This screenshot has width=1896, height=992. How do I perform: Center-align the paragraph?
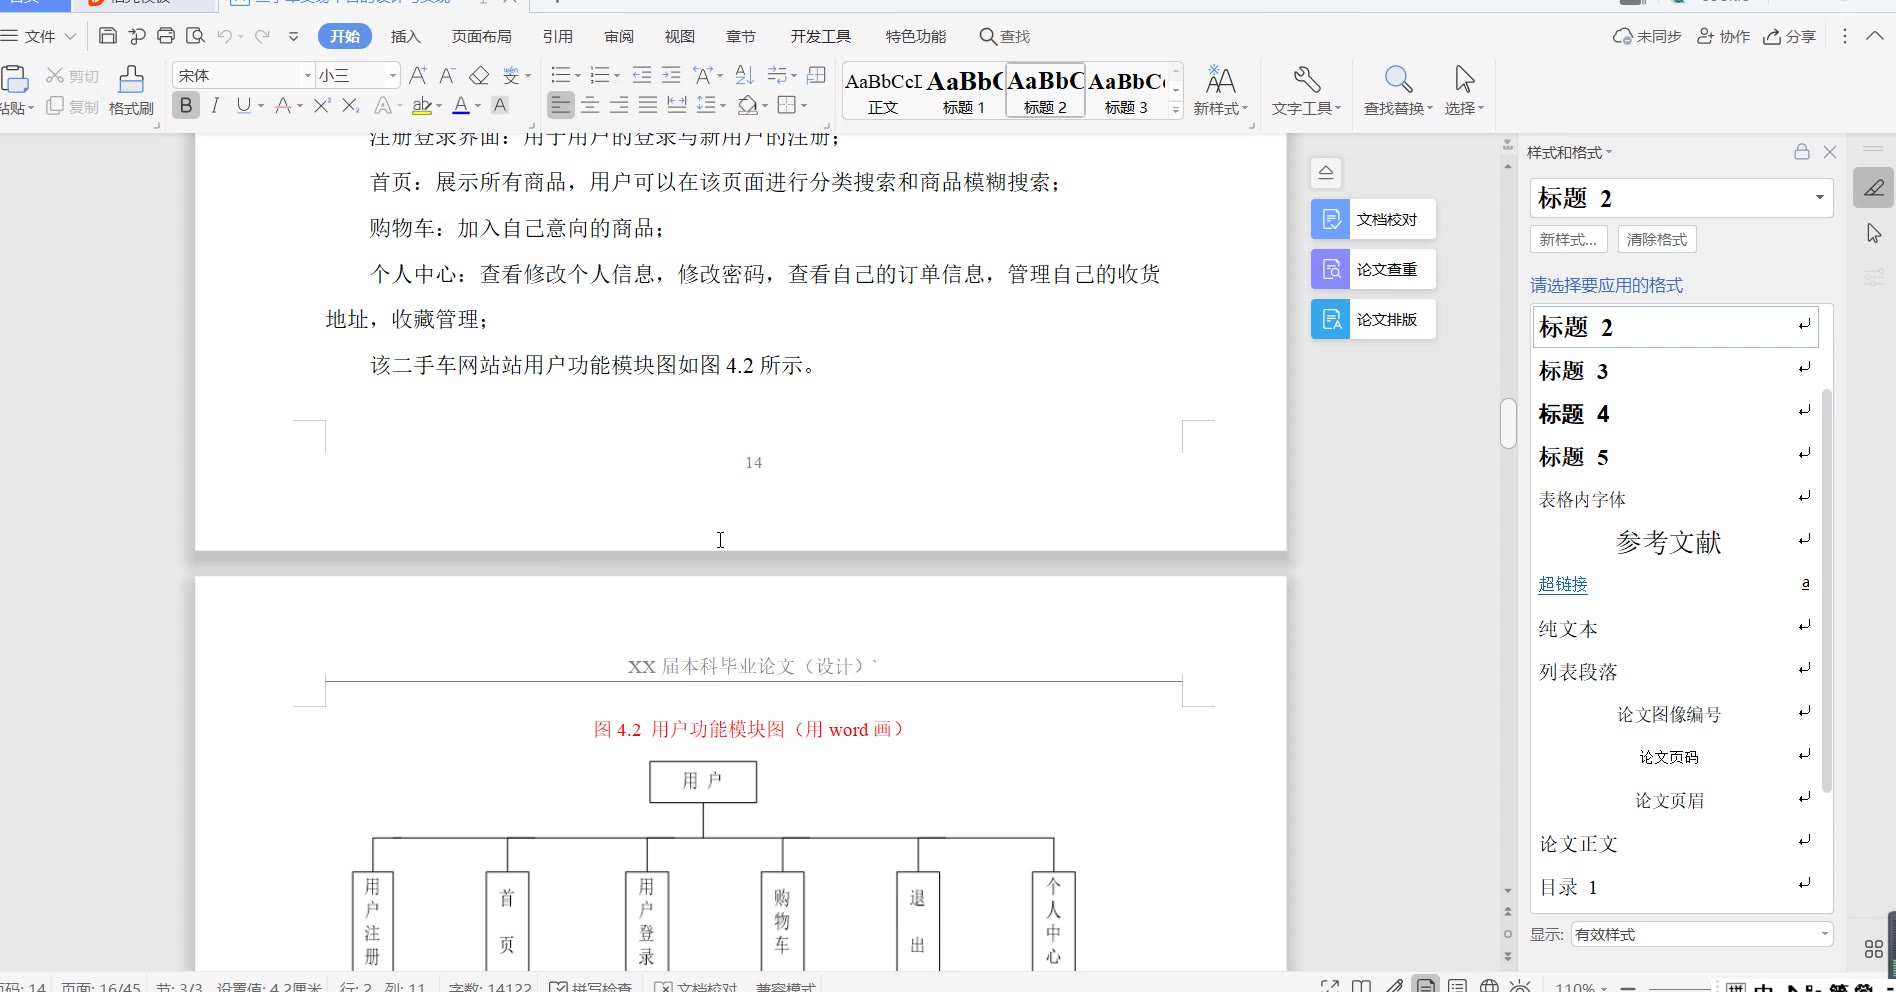[590, 105]
